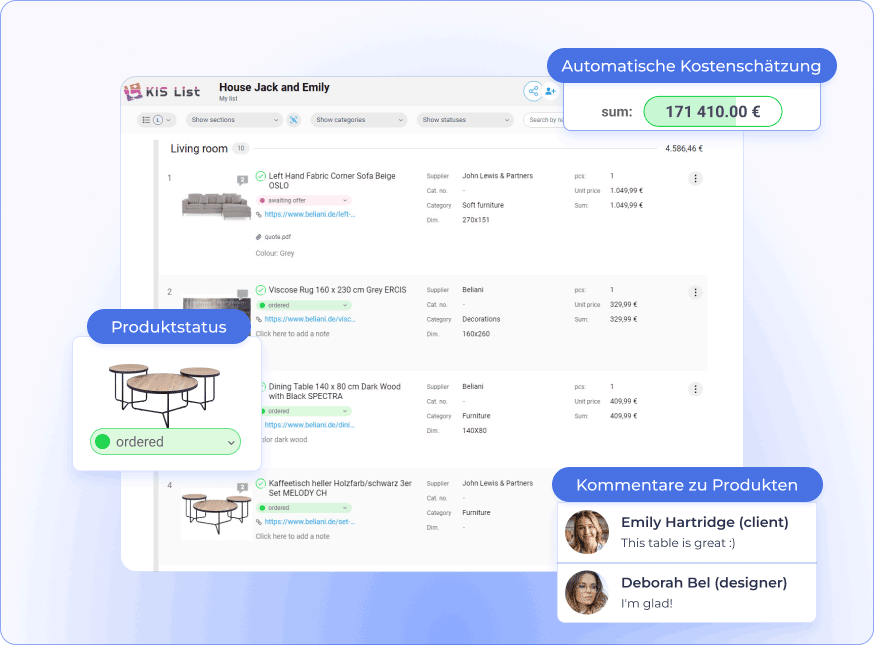Toggle the check circle for Viscose Rug
Viewport: 874px width, 645px height.
[260, 290]
